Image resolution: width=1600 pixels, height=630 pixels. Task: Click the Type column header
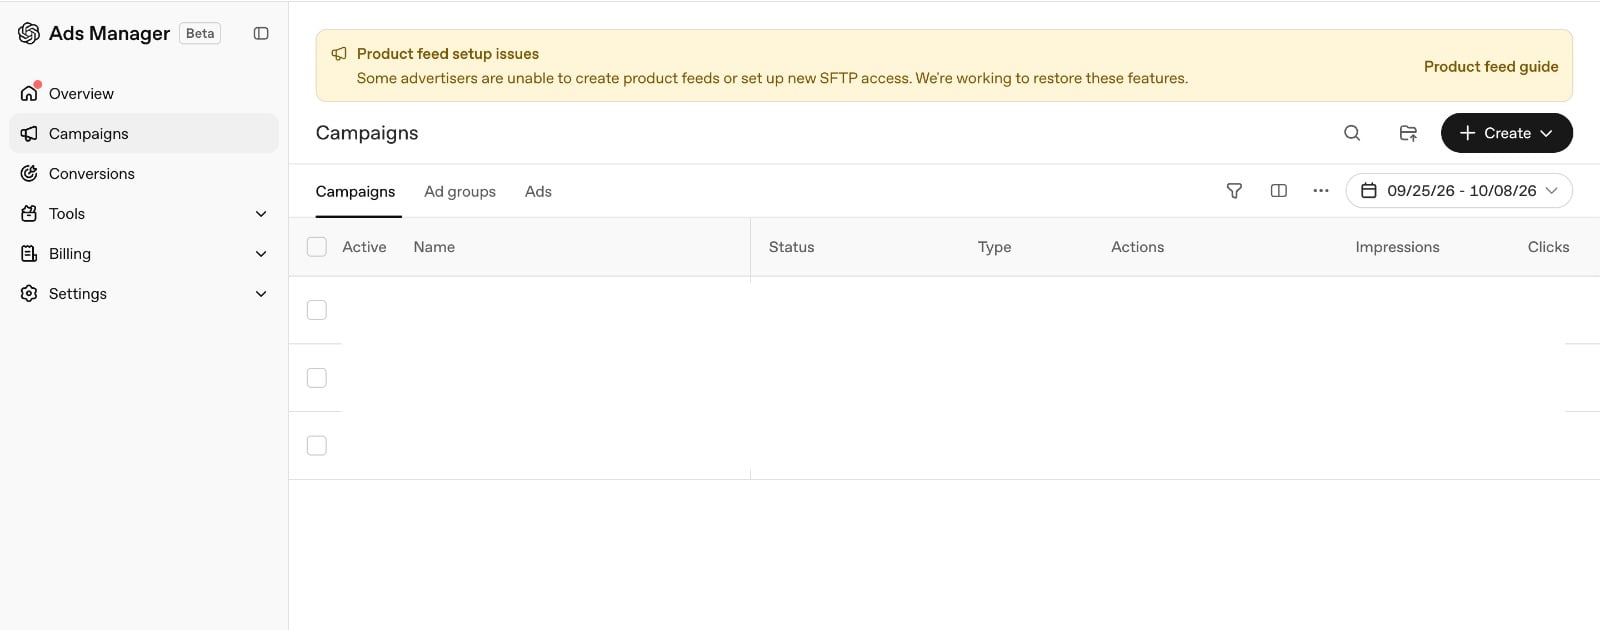tap(994, 247)
